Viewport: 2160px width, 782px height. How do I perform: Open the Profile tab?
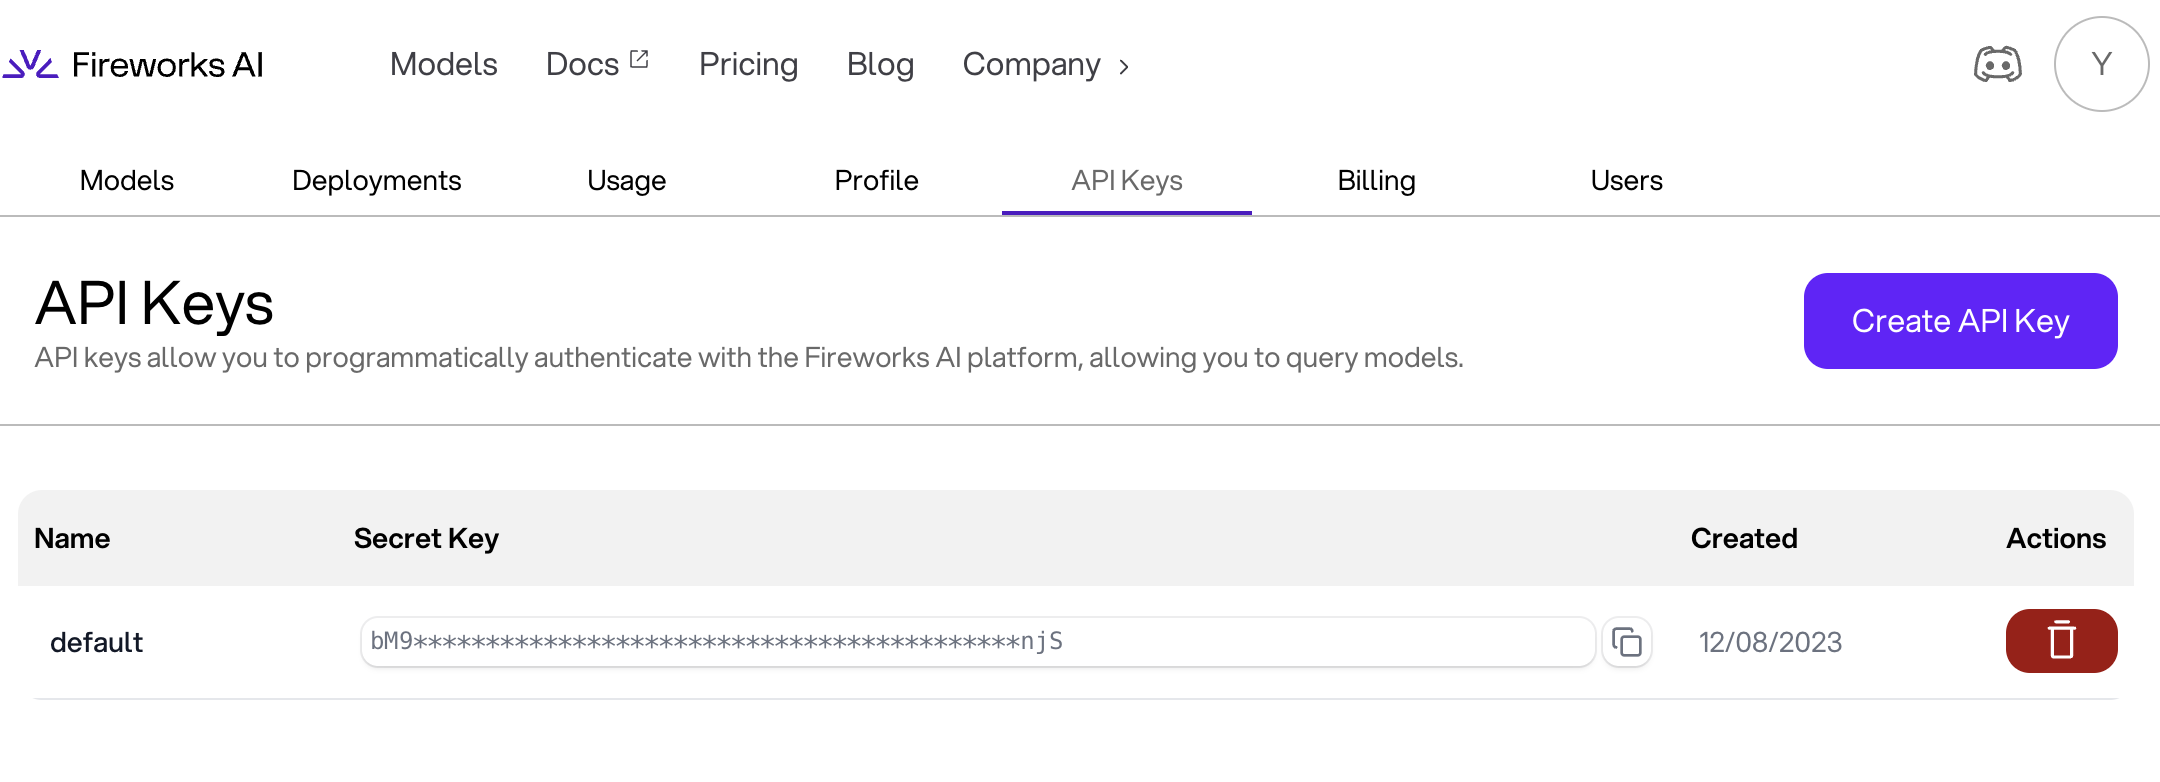pos(877,181)
